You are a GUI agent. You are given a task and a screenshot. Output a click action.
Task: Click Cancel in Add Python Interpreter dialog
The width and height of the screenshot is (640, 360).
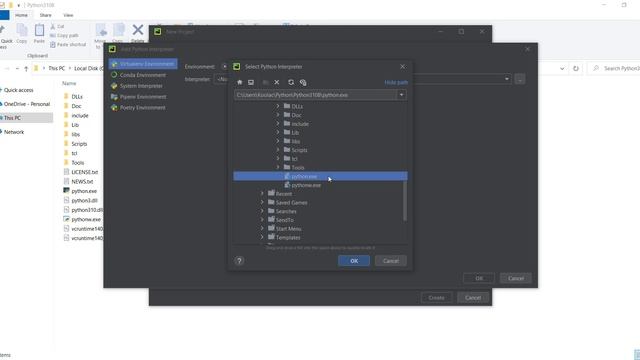[x=516, y=278]
